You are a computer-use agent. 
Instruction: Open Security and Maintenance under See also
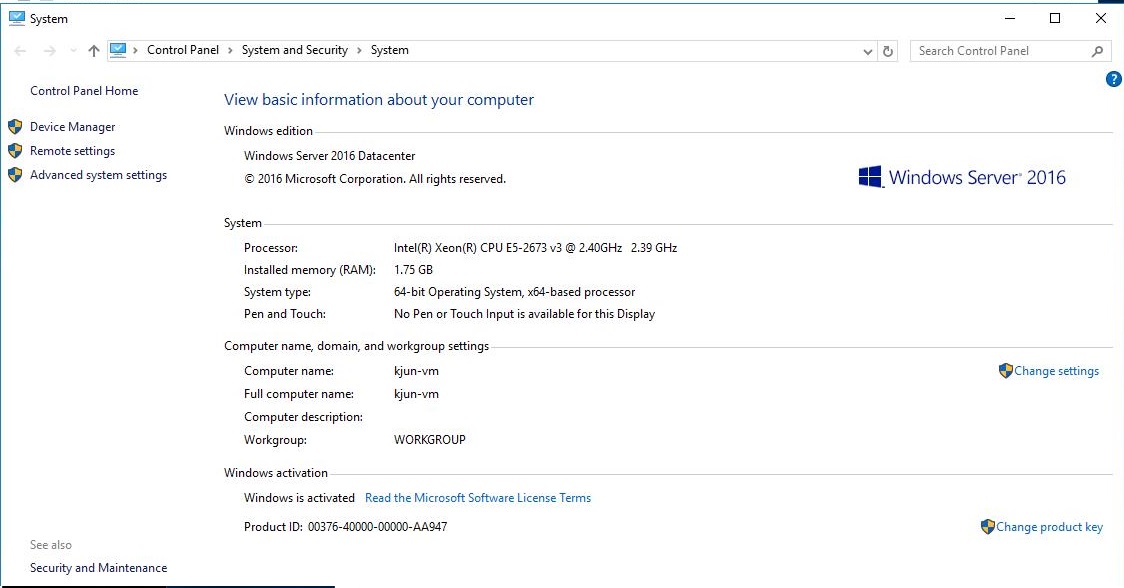coord(98,568)
